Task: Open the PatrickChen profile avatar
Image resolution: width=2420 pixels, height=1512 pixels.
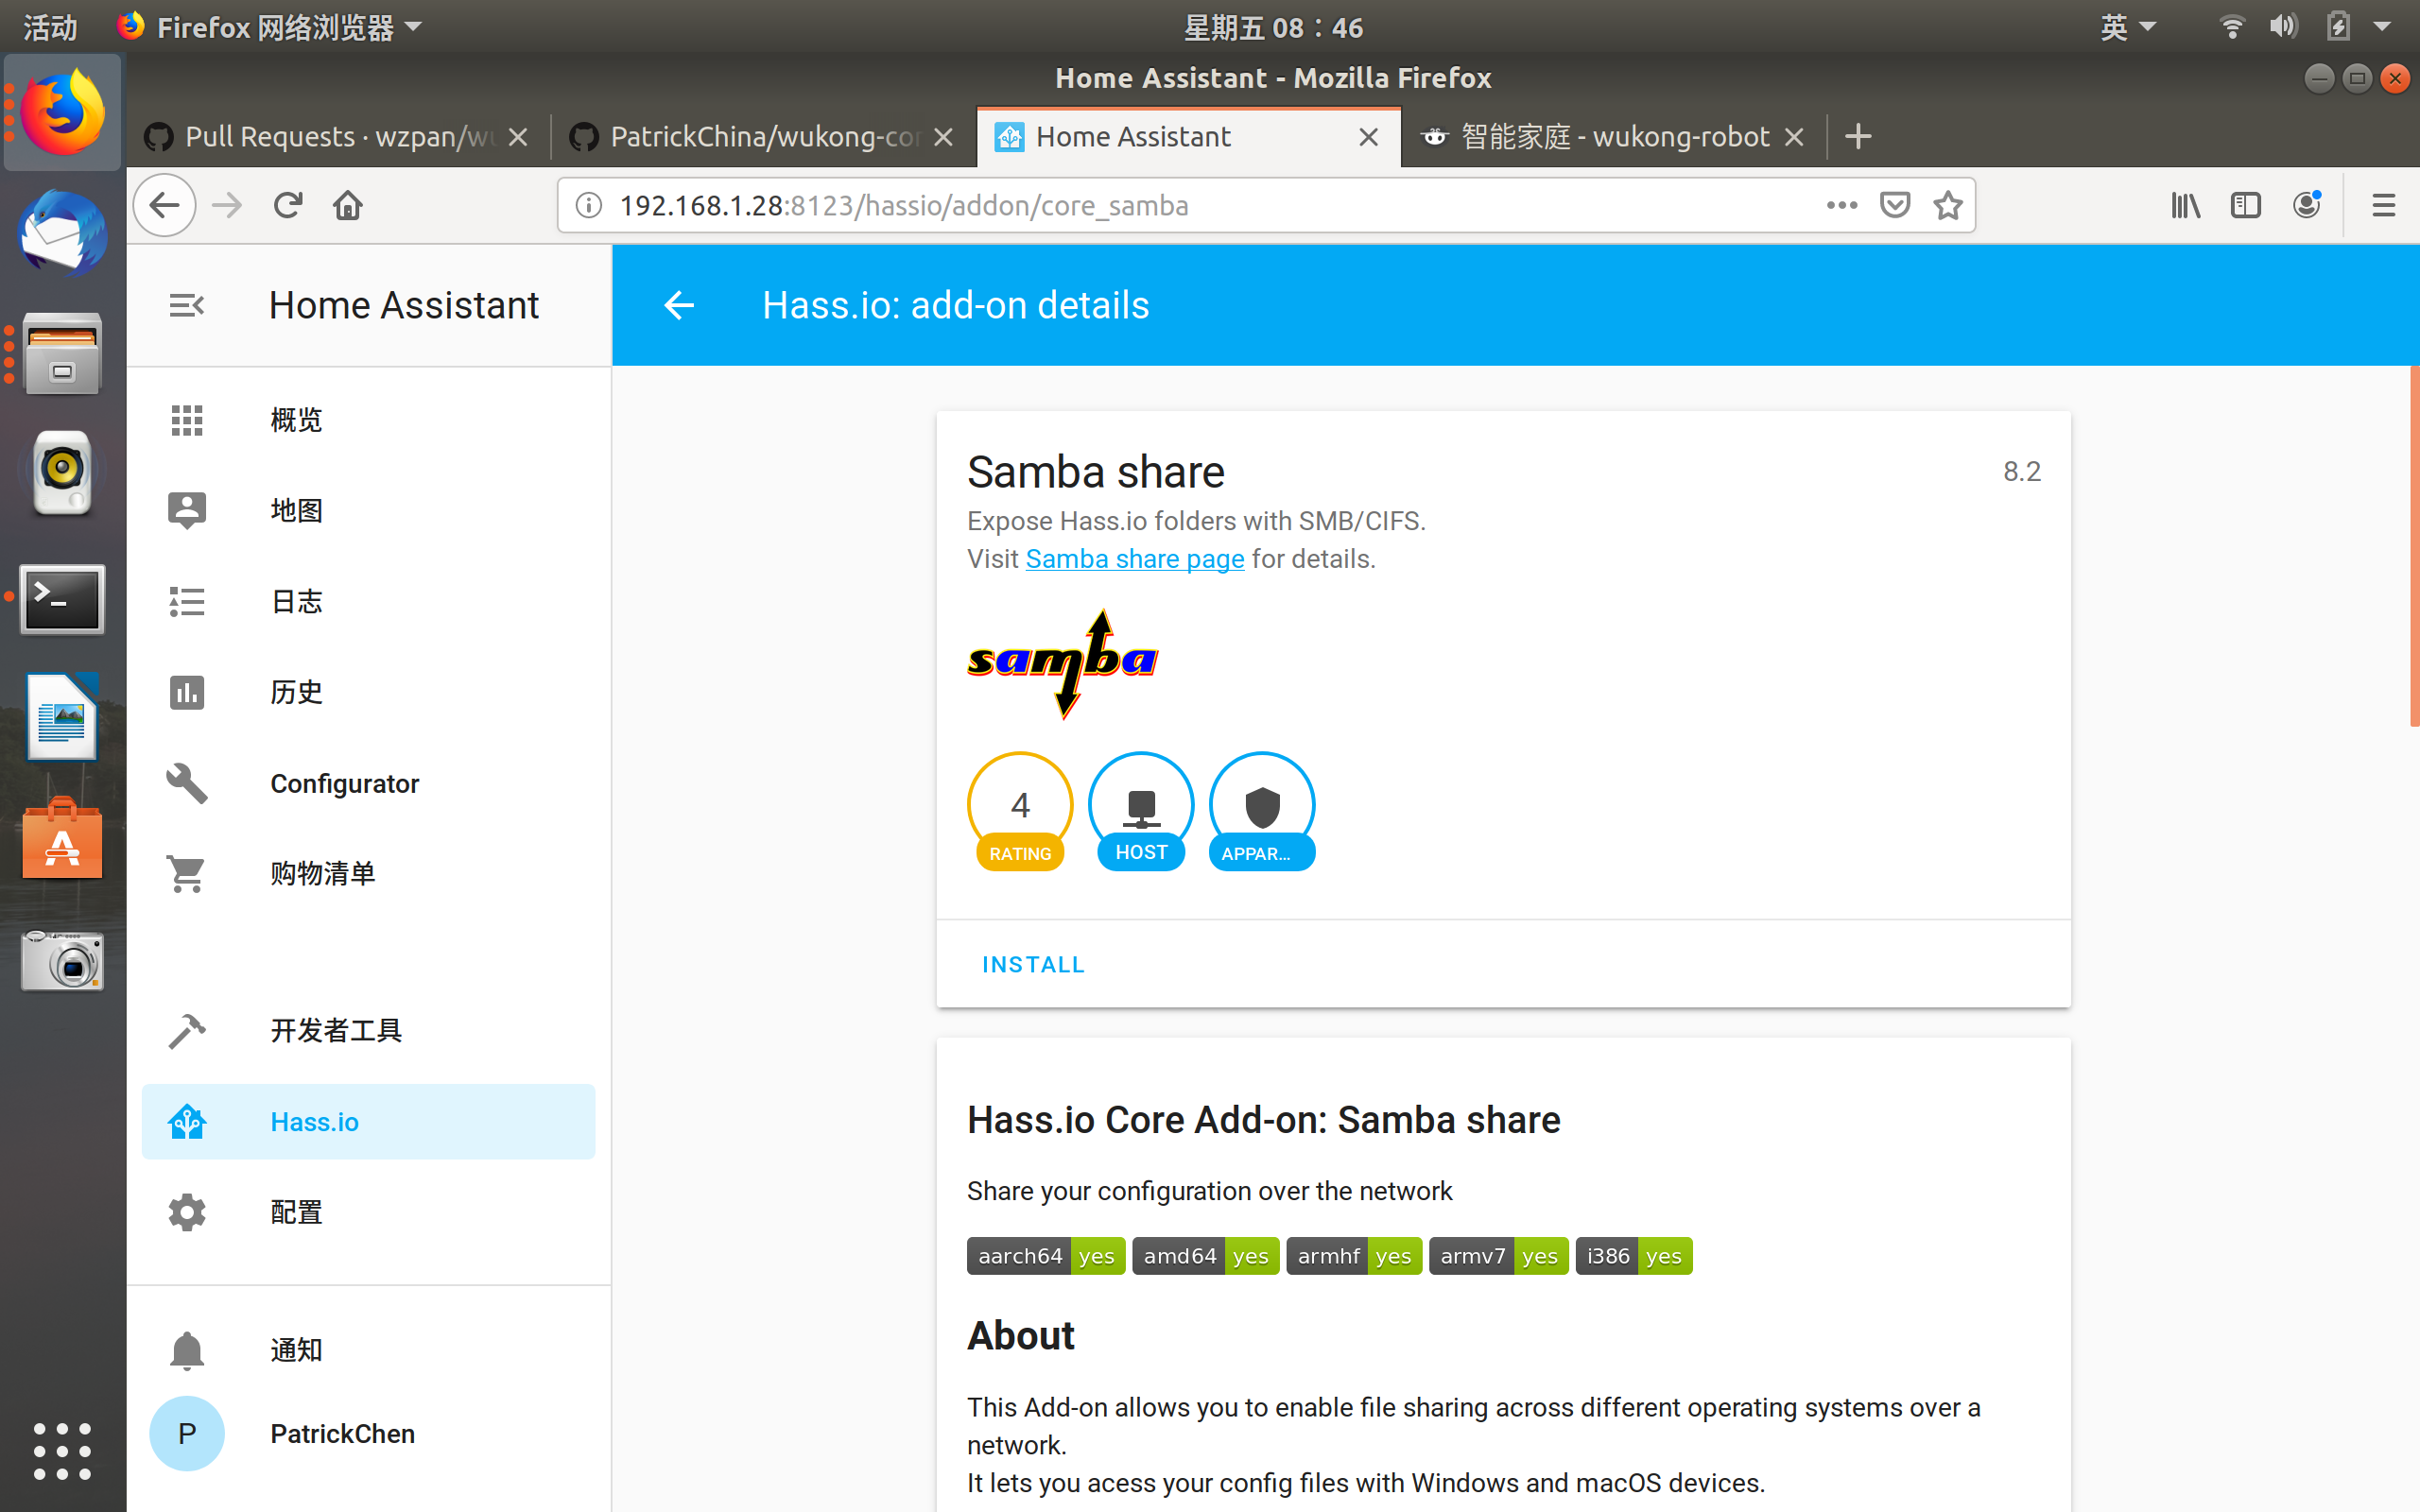Action: [x=187, y=1434]
